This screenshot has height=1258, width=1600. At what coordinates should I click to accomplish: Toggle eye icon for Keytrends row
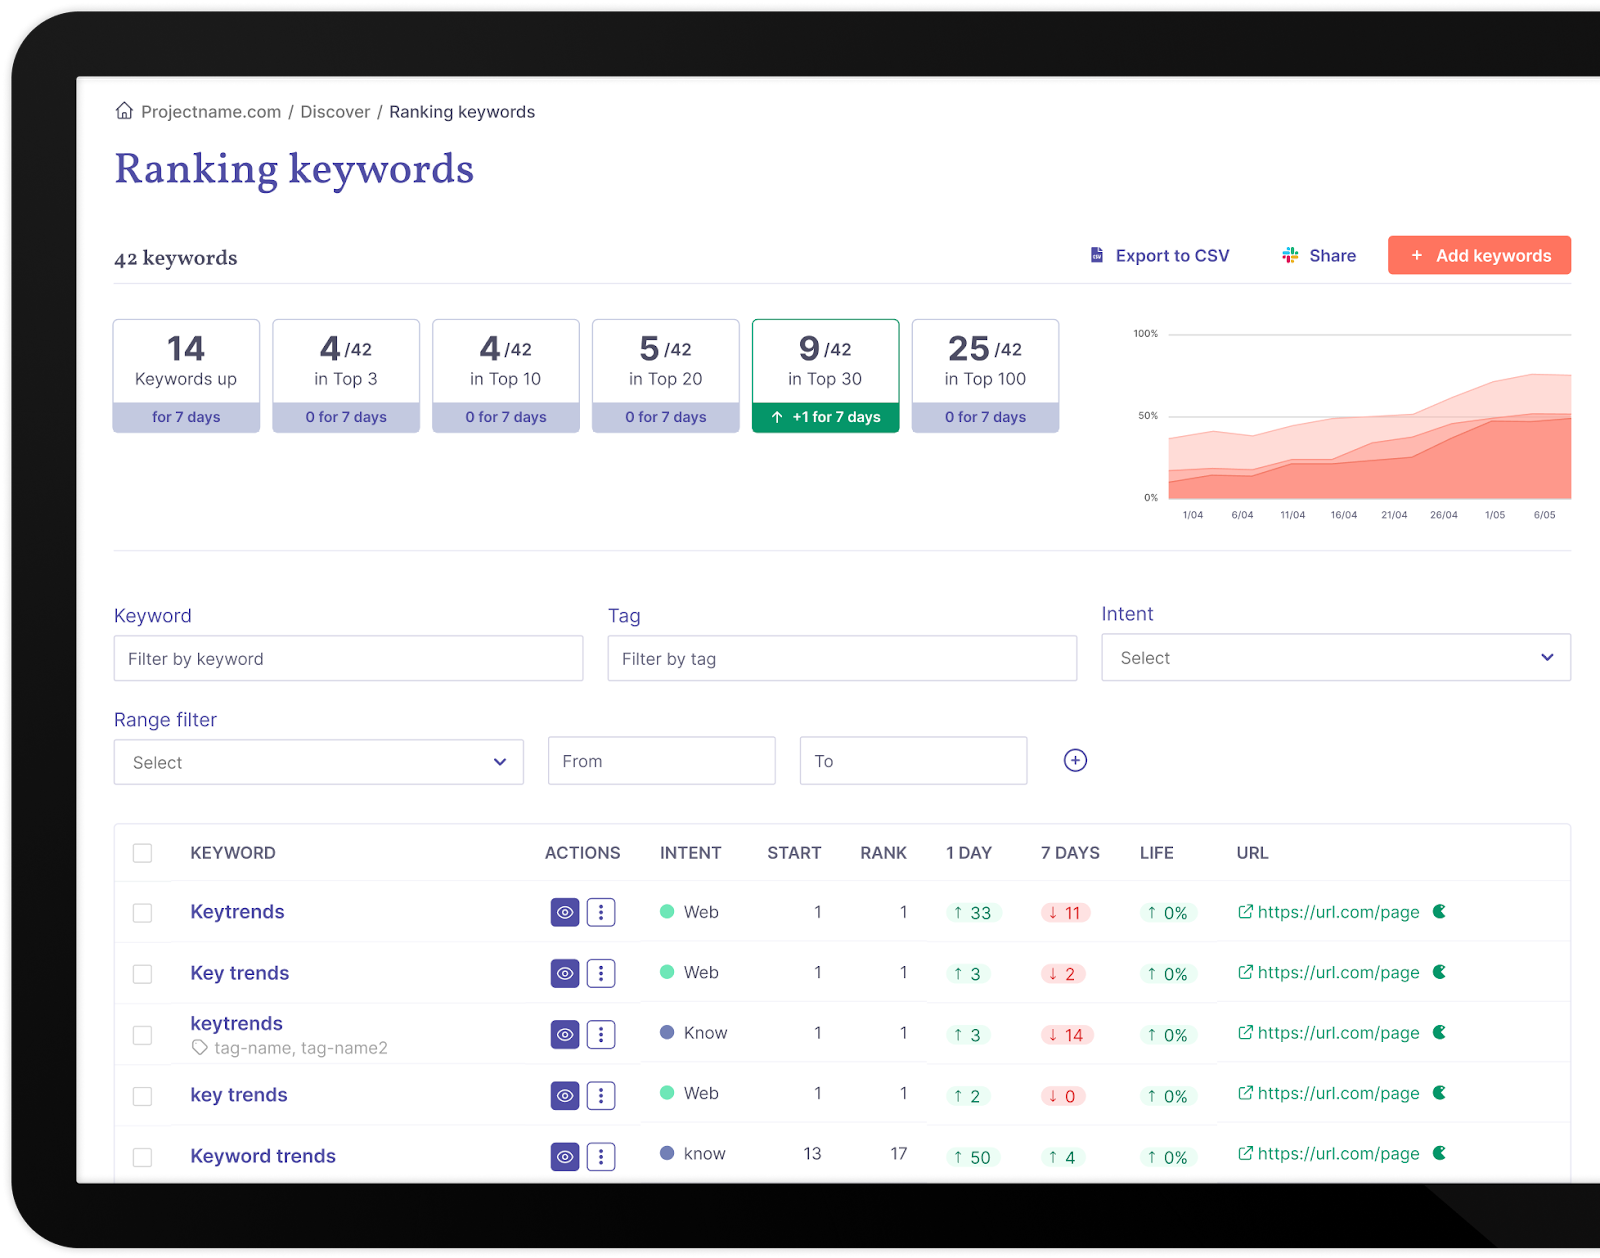point(565,912)
